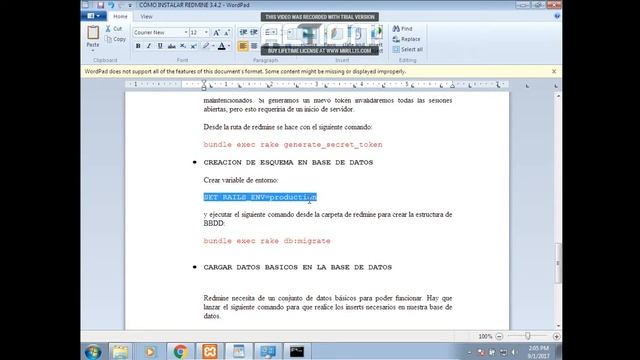
Task: Toggle superscript formatting
Action: 194,46
